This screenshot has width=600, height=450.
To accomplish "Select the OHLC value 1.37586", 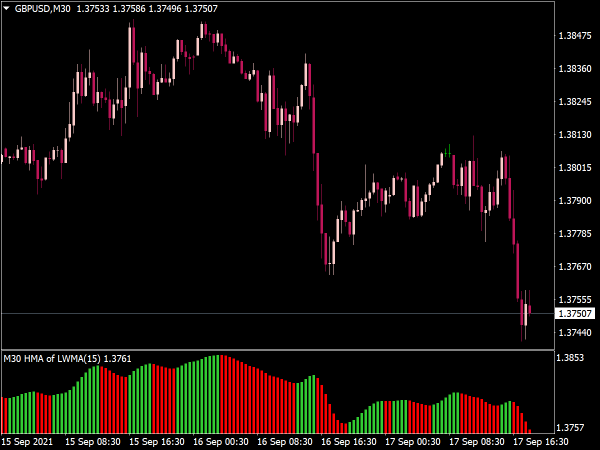I will click(129, 8).
